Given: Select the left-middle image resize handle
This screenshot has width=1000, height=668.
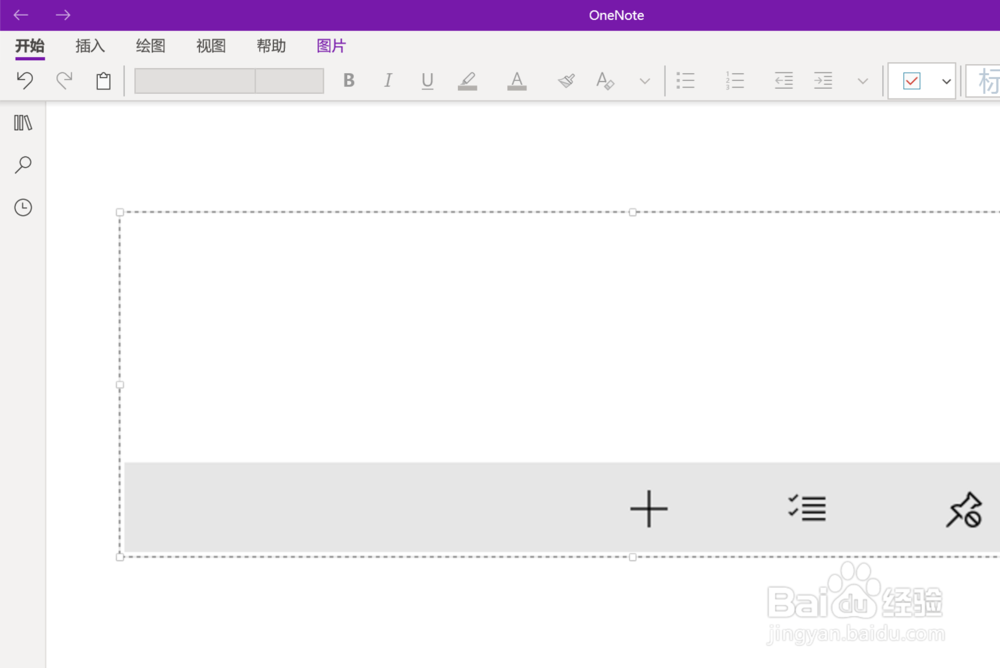Looking at the screenshot, I should pos(120,385).
